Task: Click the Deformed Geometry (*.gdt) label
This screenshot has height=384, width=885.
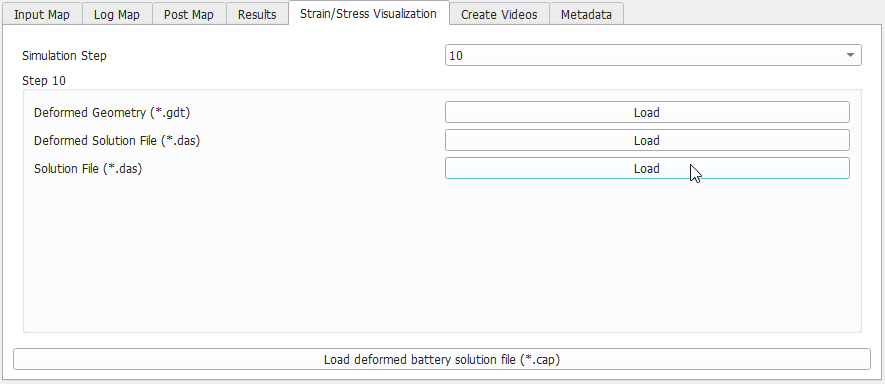Action: click(x=112, y=112)
